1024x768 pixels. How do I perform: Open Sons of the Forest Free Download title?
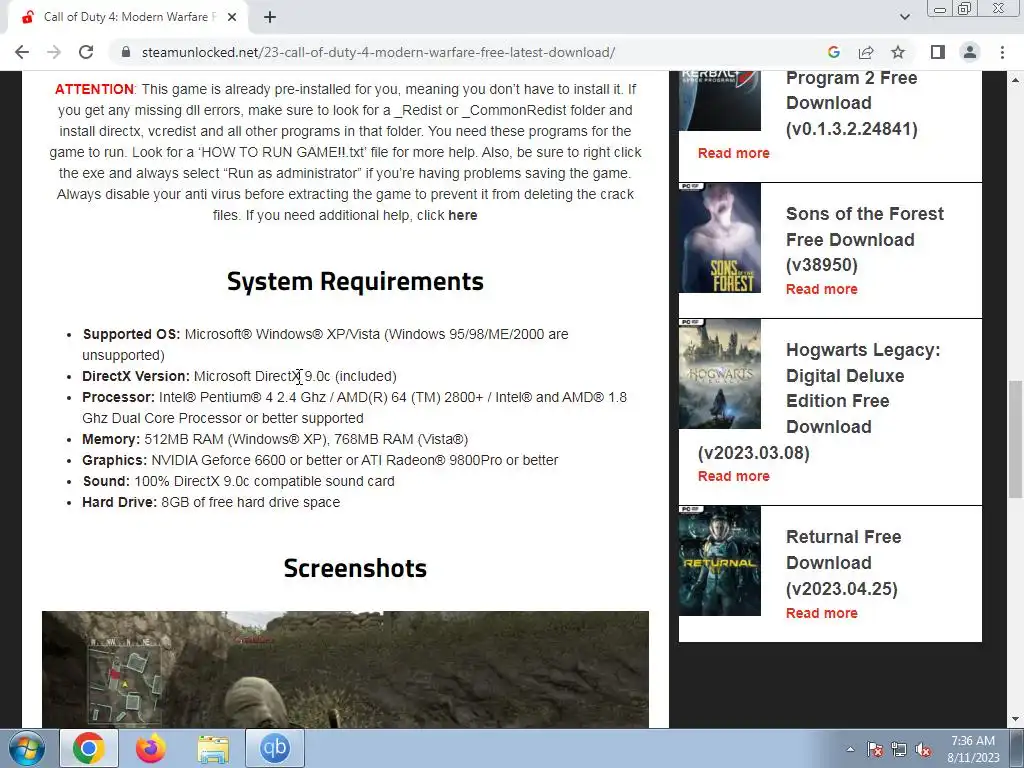[865, 240]
